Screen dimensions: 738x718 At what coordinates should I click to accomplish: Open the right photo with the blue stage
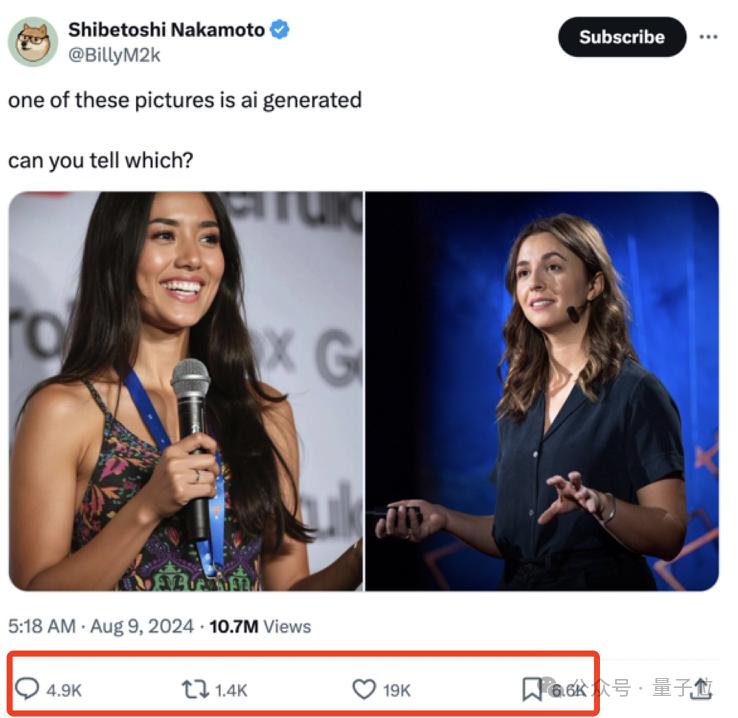tap(542, 391)
